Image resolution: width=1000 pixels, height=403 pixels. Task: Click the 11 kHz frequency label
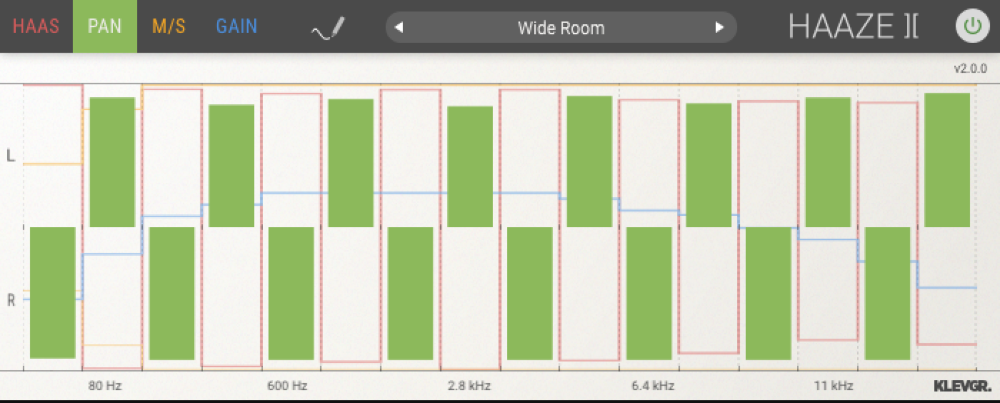tap(833, 385)
